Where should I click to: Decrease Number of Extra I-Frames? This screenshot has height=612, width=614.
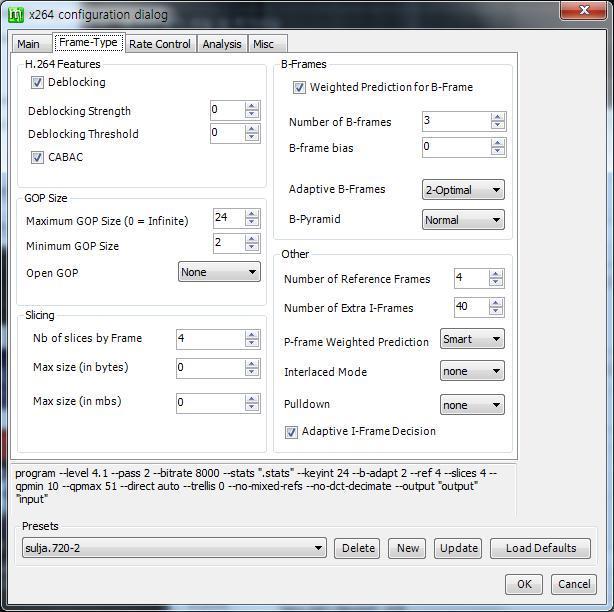pos(496,312)
